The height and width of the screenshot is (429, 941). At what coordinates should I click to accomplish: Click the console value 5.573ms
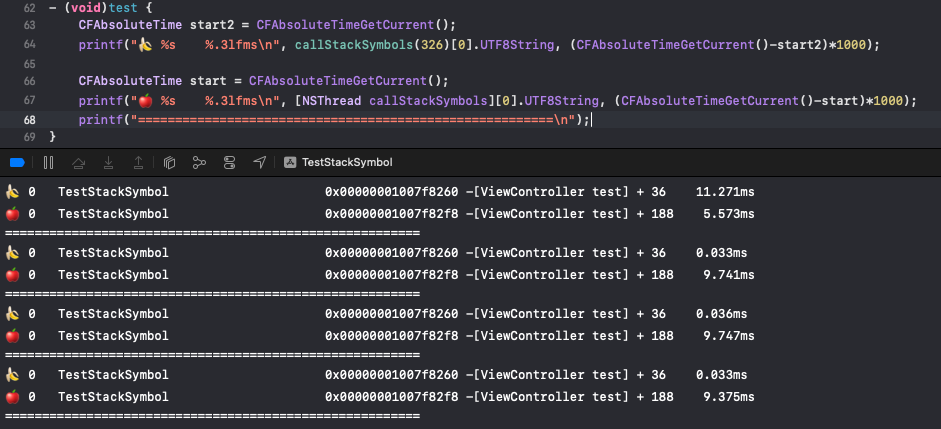tap(729, 214)
